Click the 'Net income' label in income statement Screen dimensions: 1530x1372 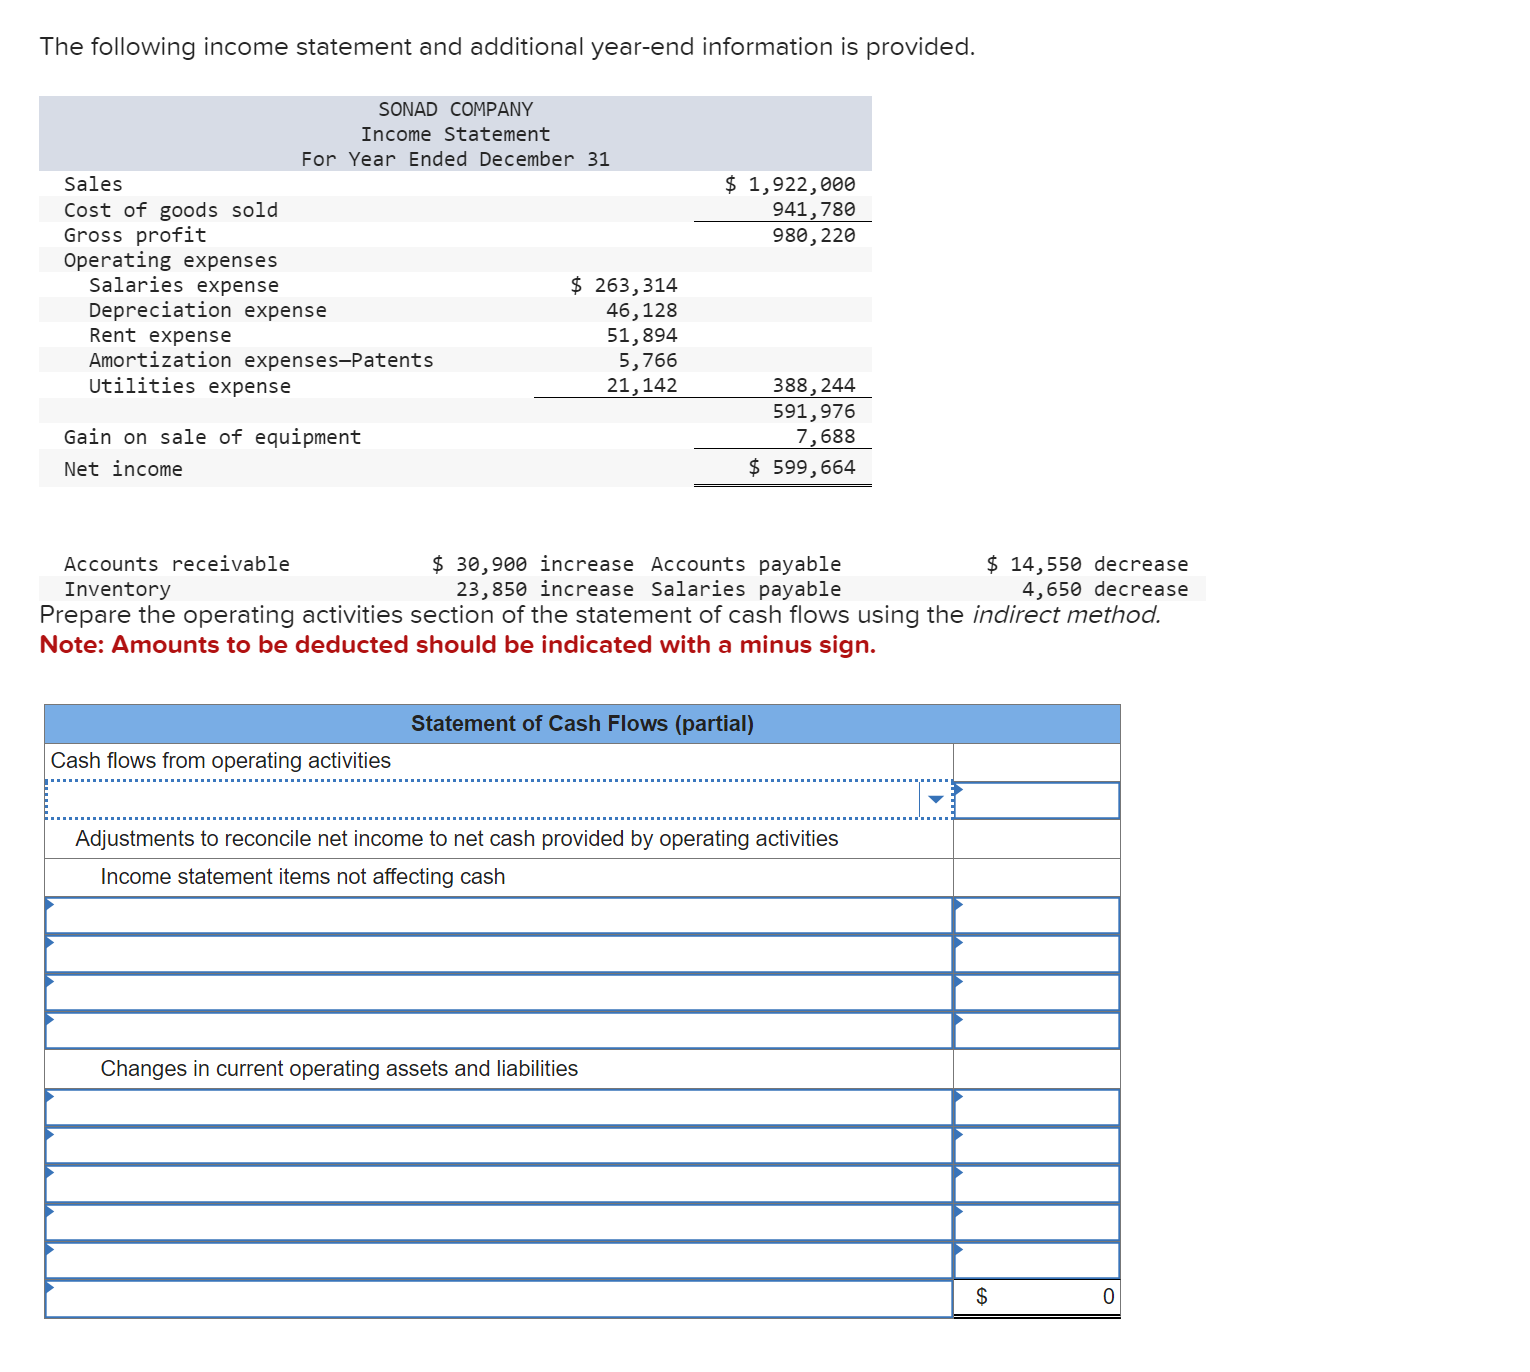click(123, 469)
